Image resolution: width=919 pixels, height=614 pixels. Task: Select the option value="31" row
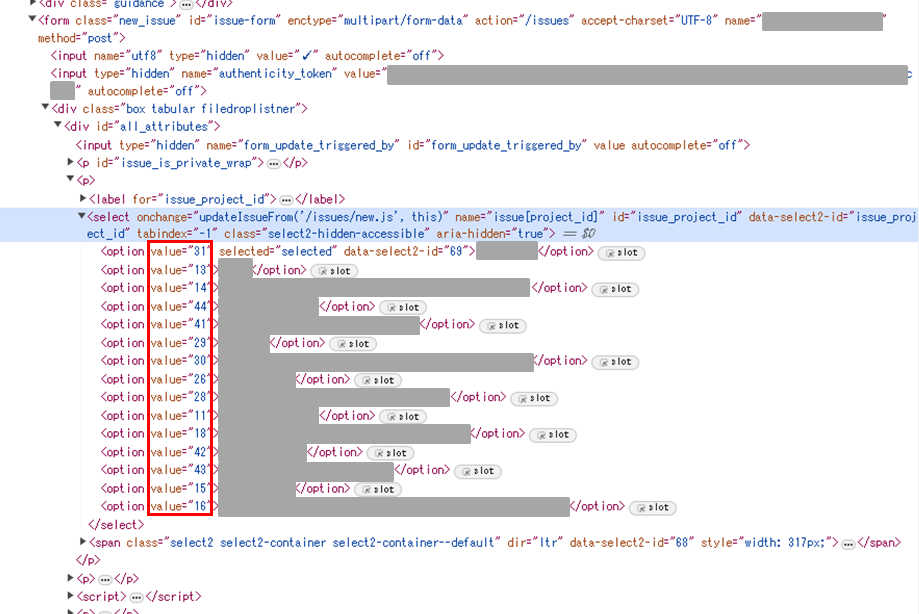[x=373, y=252]
